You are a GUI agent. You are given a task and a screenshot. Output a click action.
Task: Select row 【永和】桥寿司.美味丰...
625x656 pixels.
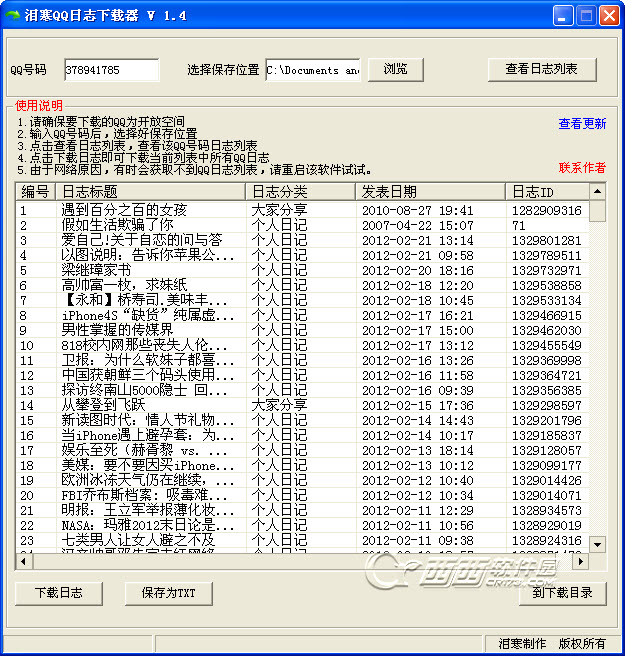tap(302, 300)
